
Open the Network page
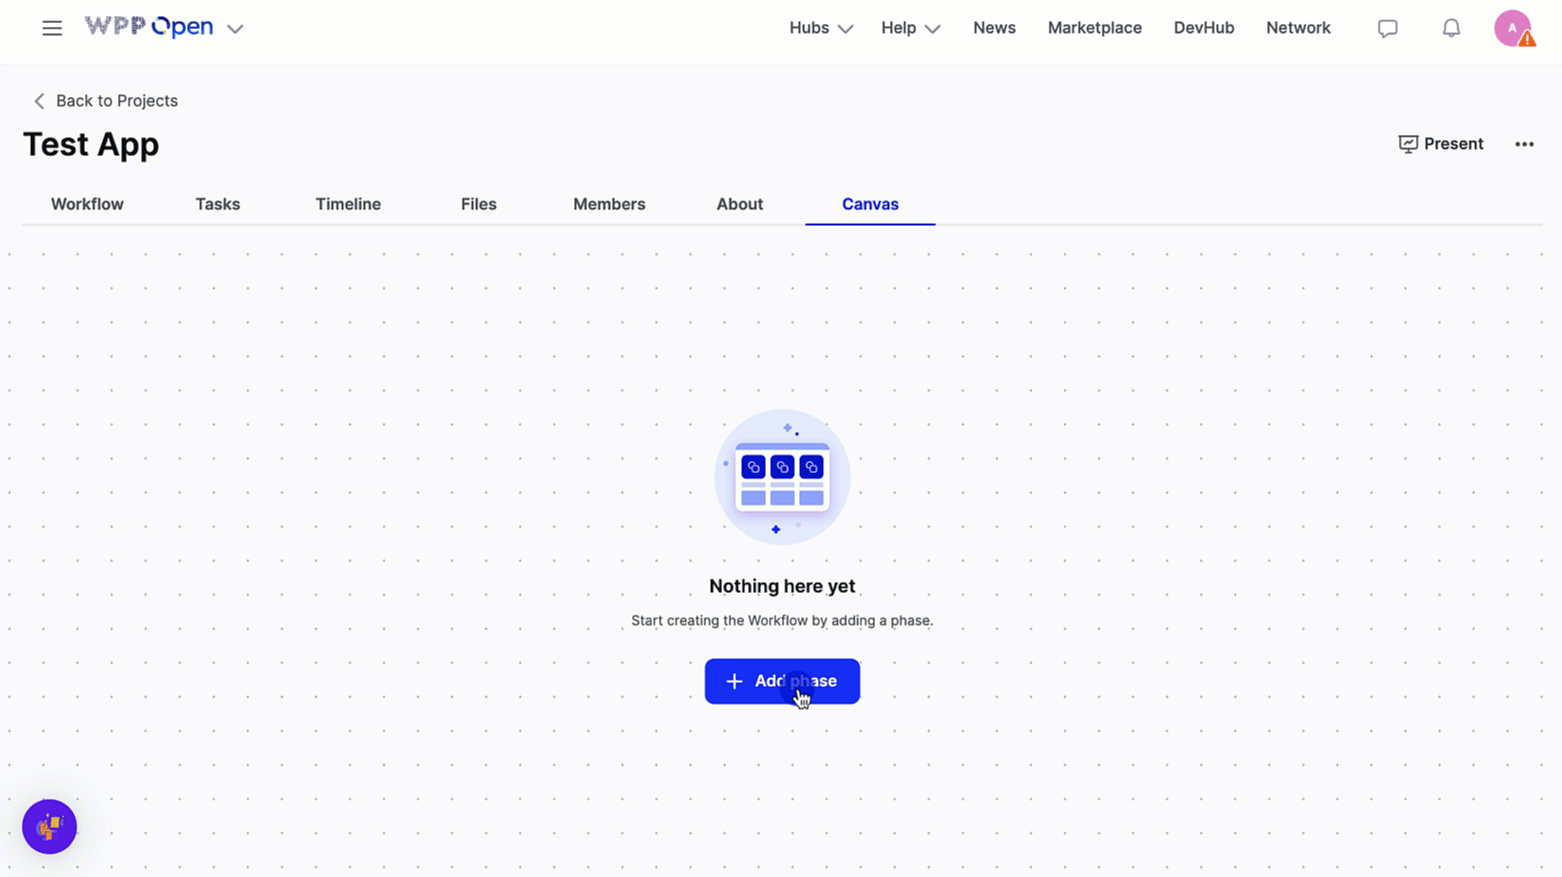click(x=1298, y=28)
